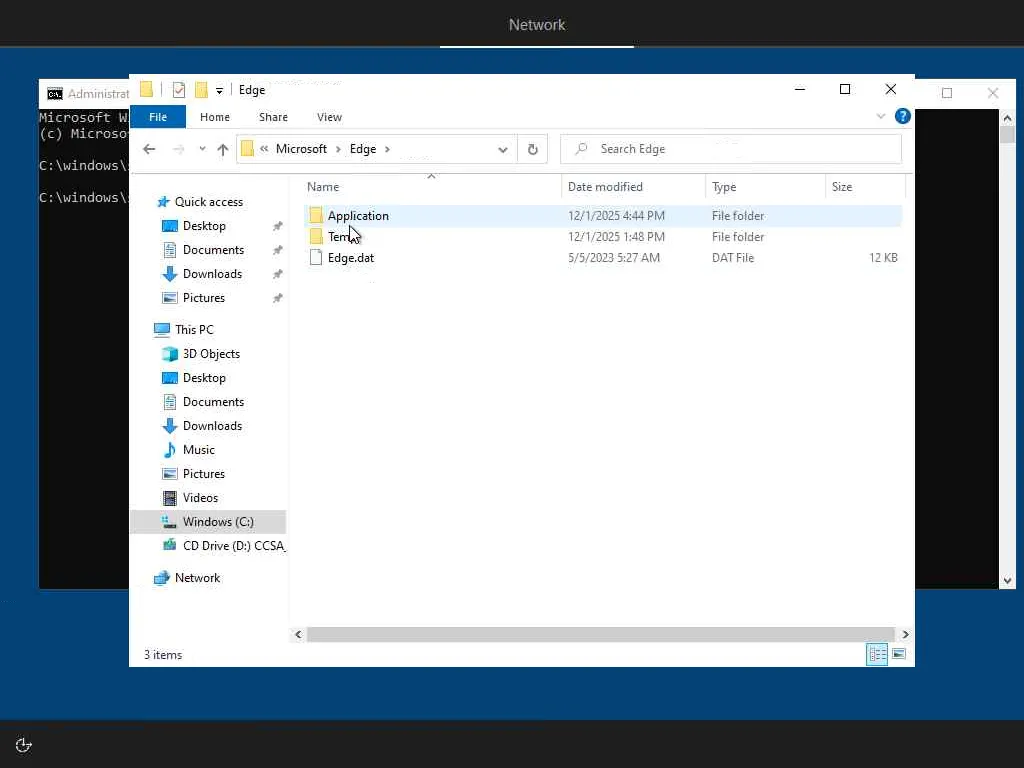Go up one folder level

tap(223, 149)
